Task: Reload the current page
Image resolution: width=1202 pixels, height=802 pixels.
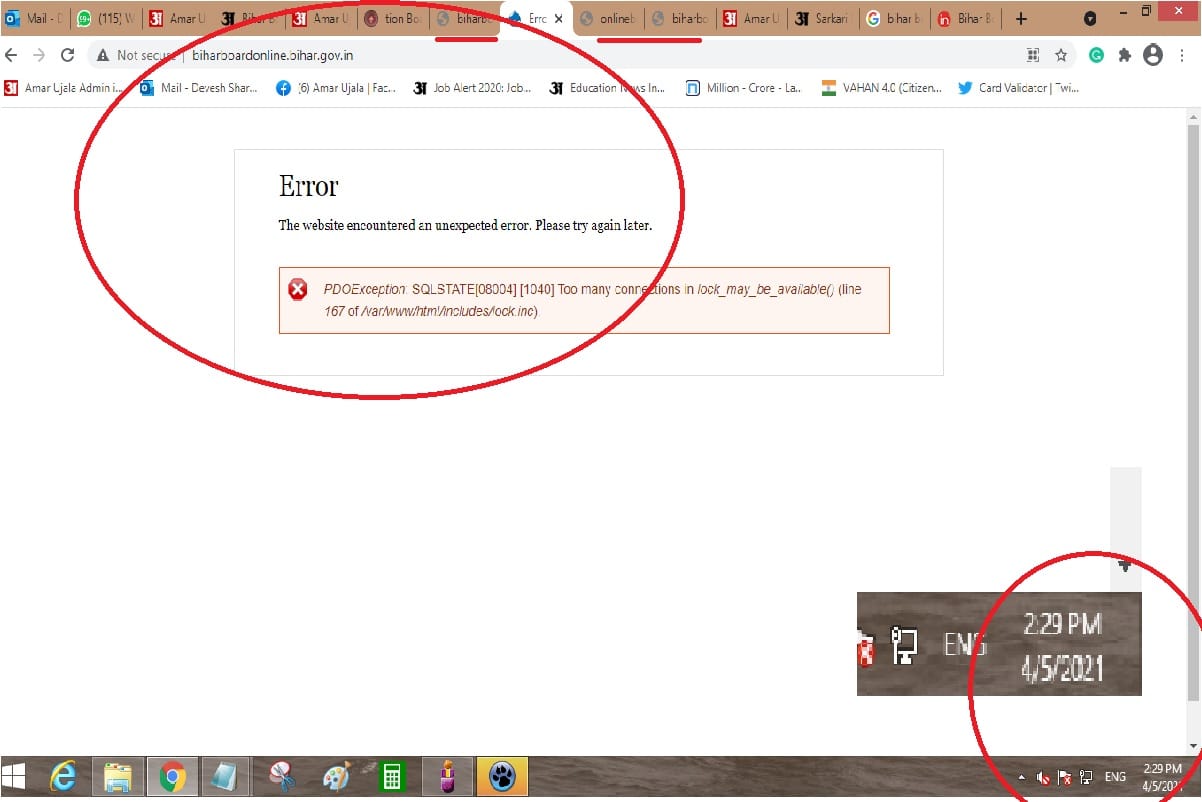Action: [x=68, y=56]
